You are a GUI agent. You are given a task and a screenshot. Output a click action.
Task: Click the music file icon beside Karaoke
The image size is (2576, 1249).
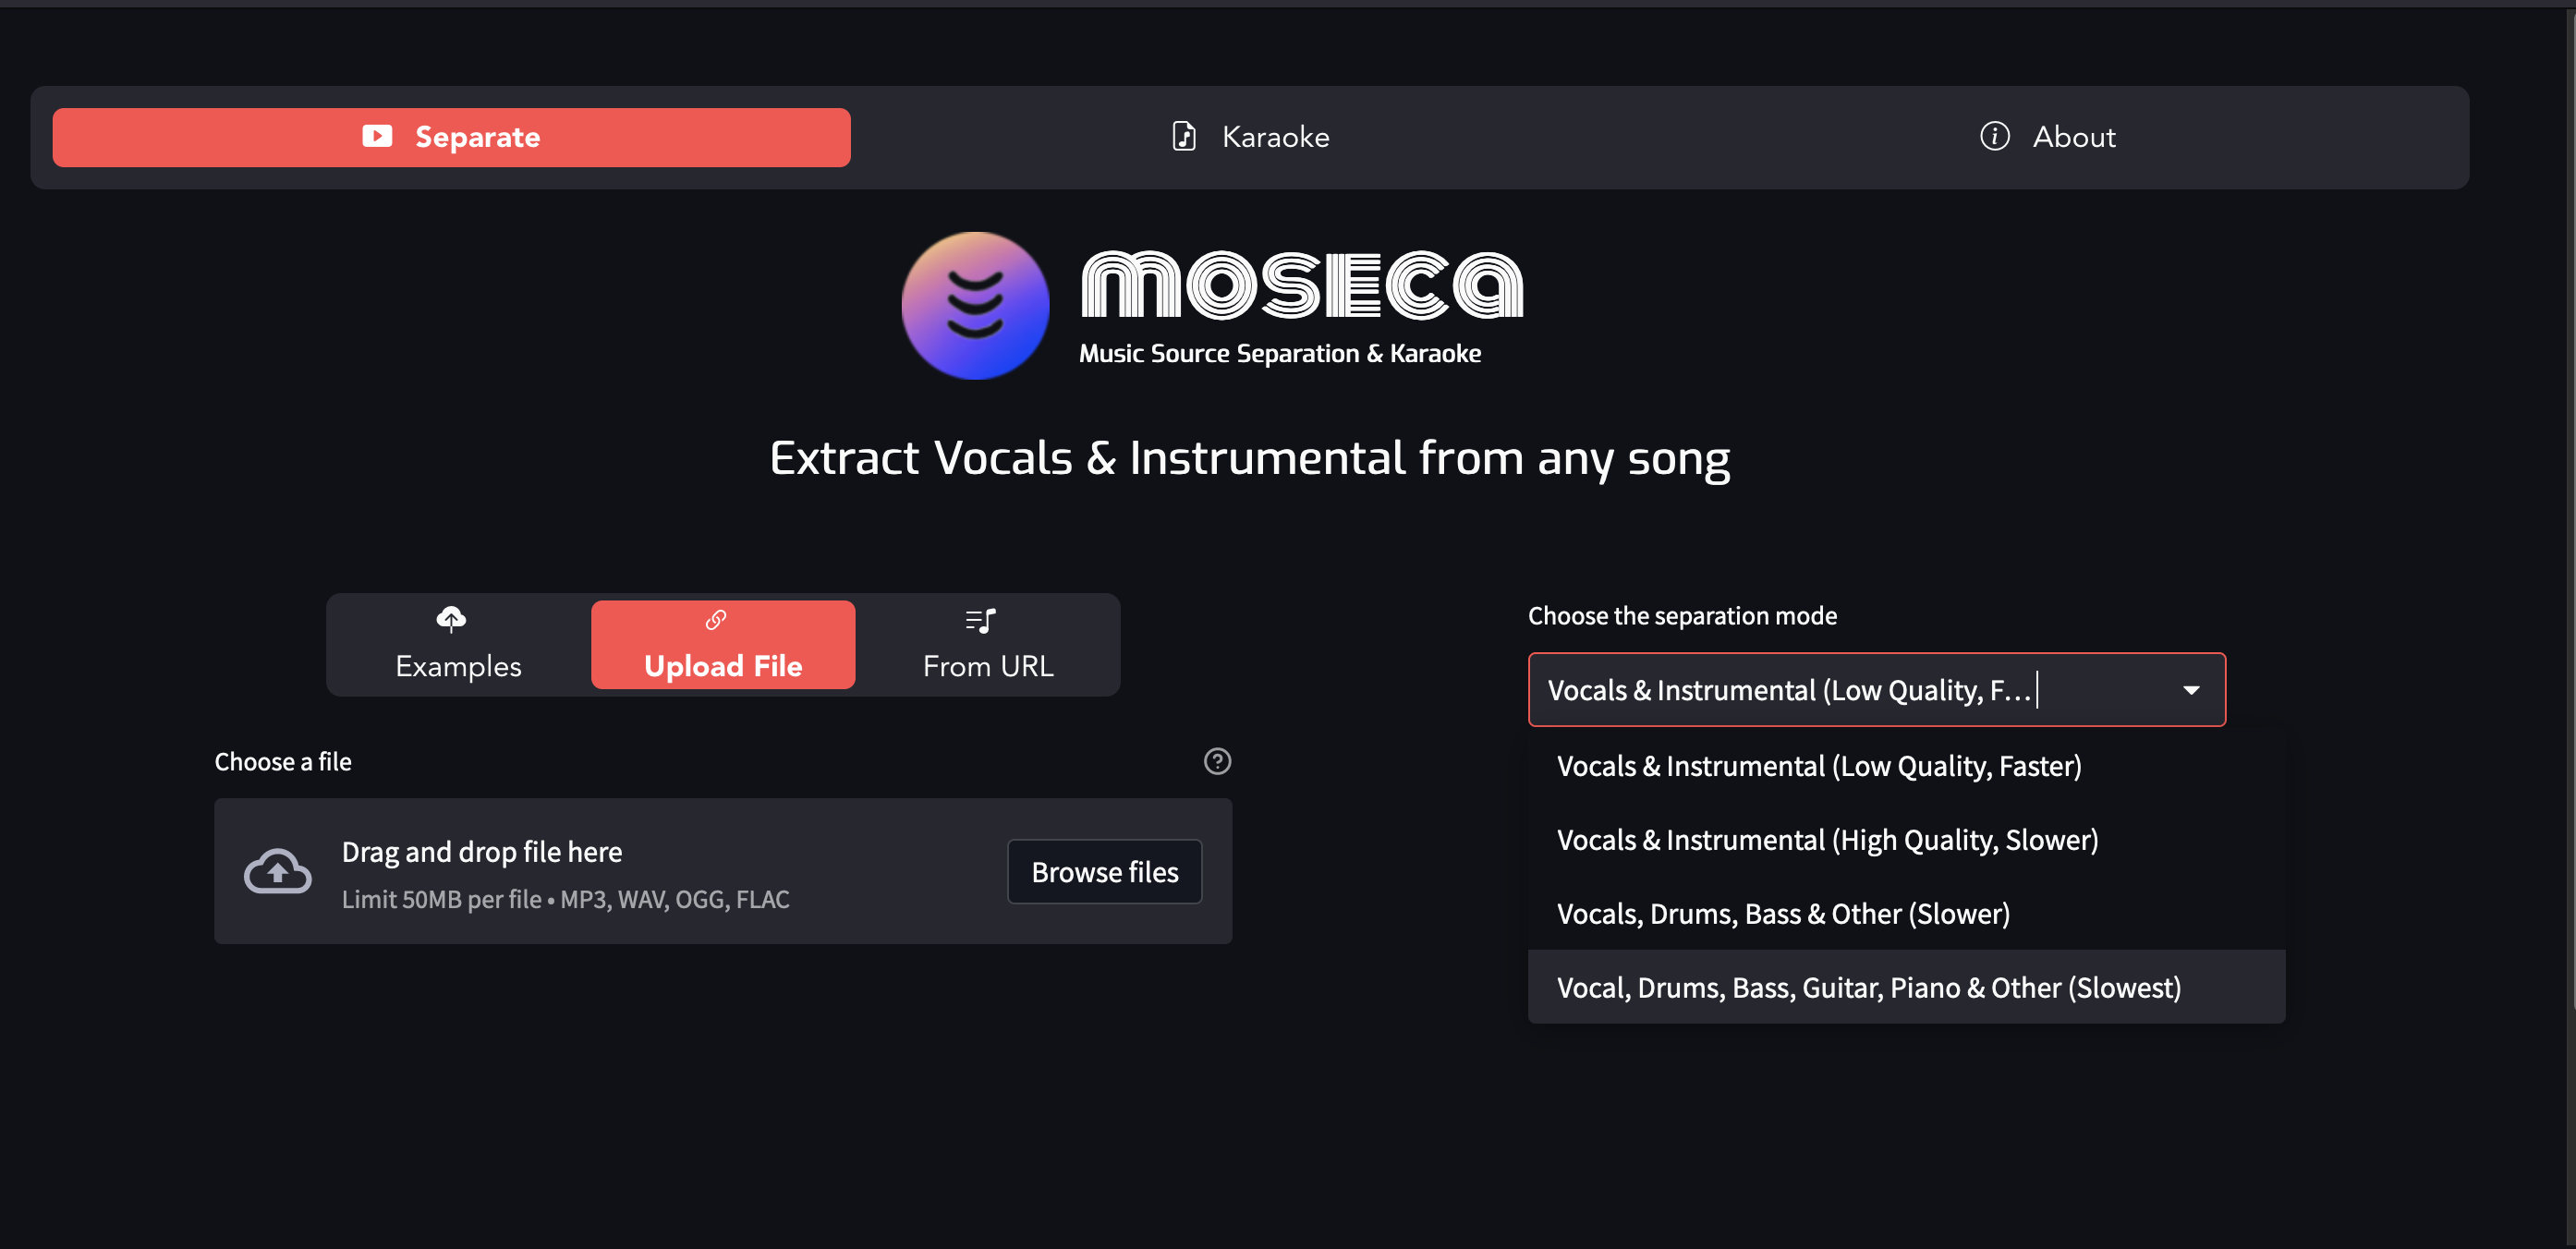tap(1184, 136)
